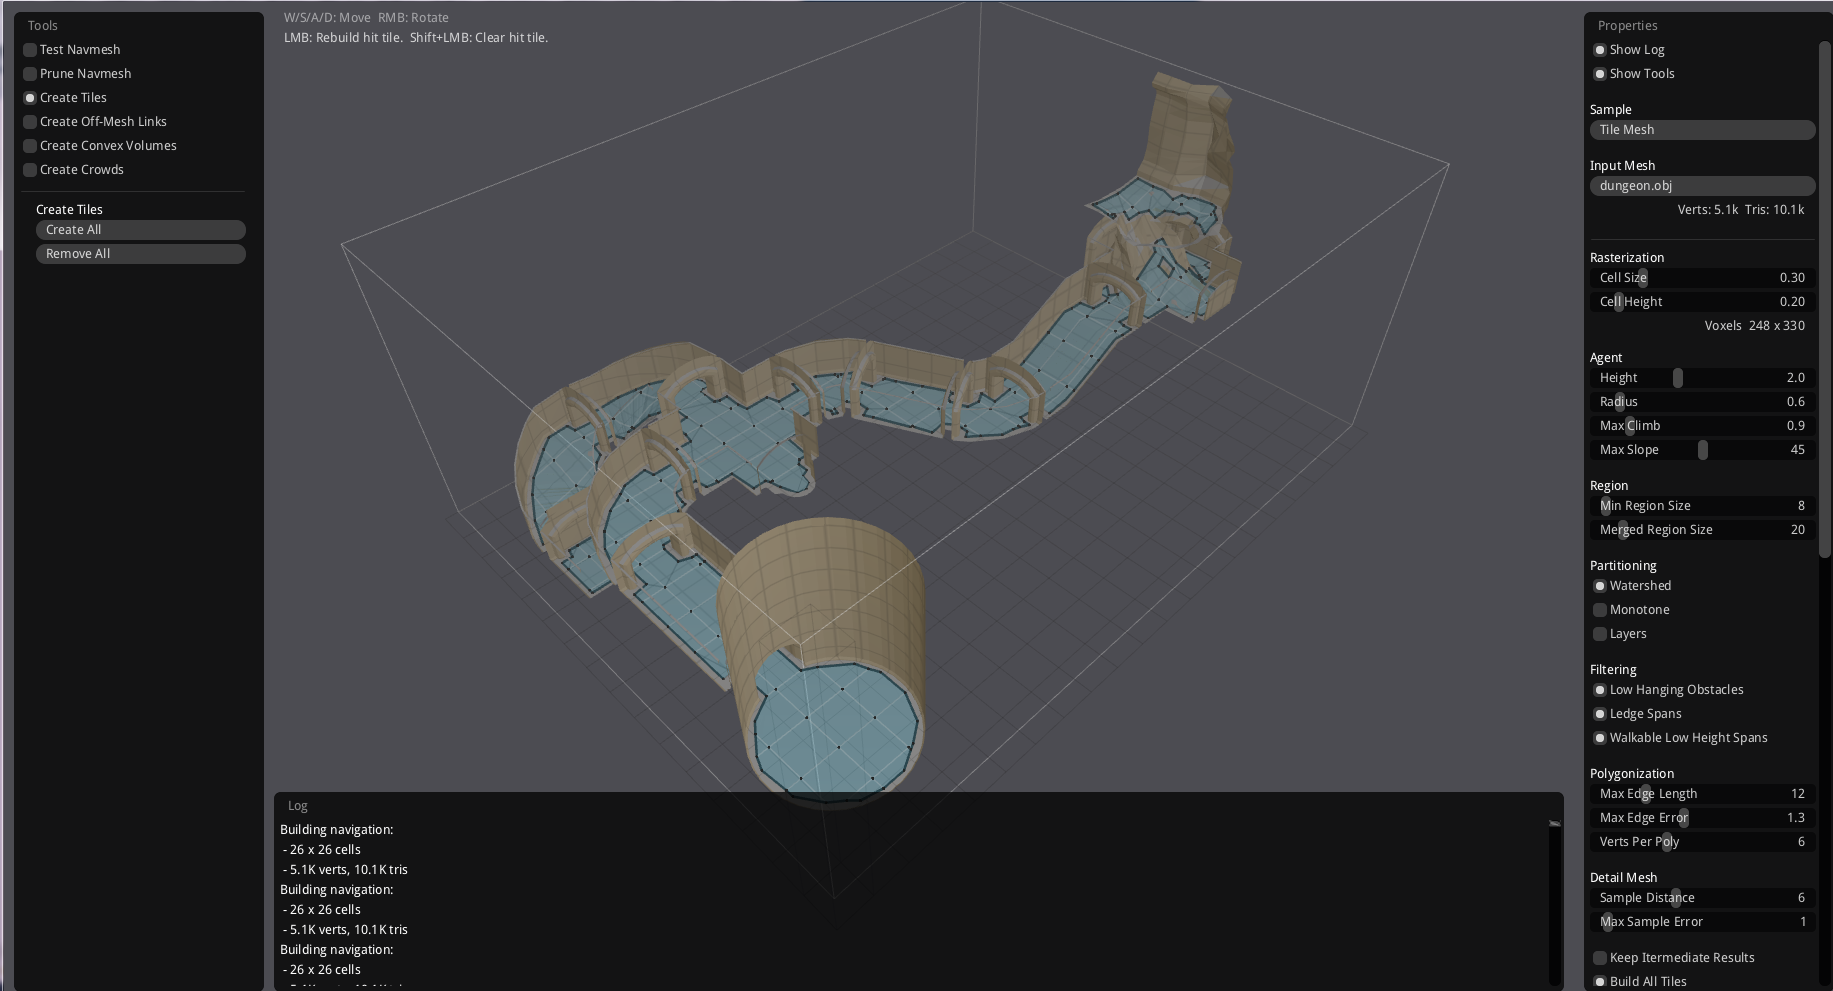Adjust the Max Edge Length slider
Image resolution: width=1833 pixels, height=991 pixels.
(1702, 793)
